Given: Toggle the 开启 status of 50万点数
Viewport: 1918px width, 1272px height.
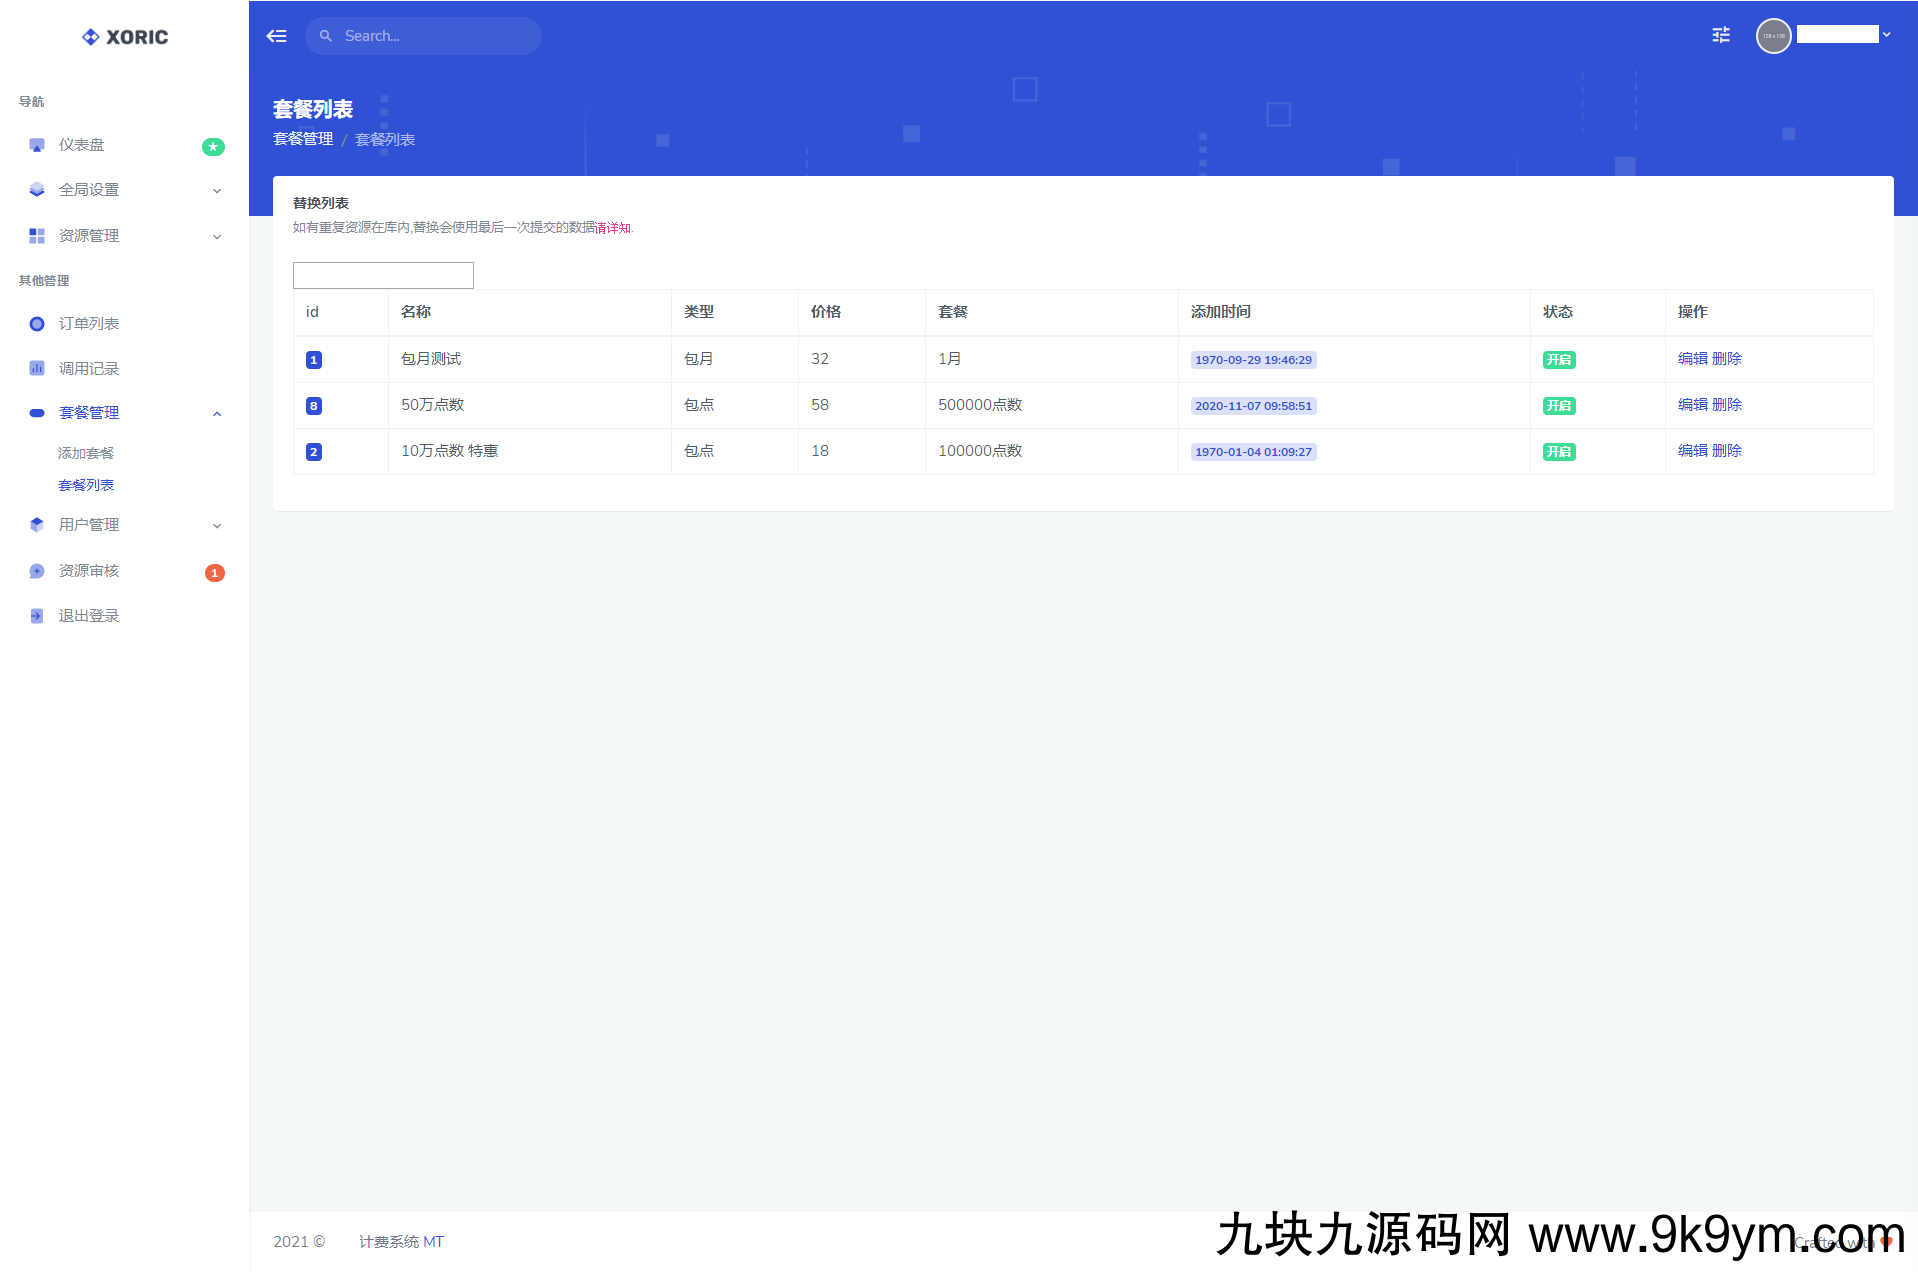Looking at the screenshot, I should [1558, 406].
